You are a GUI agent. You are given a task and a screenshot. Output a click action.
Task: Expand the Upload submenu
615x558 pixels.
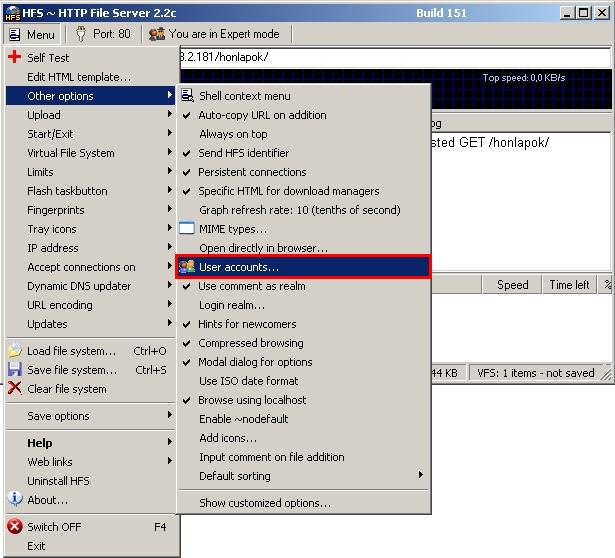point(90,115)
